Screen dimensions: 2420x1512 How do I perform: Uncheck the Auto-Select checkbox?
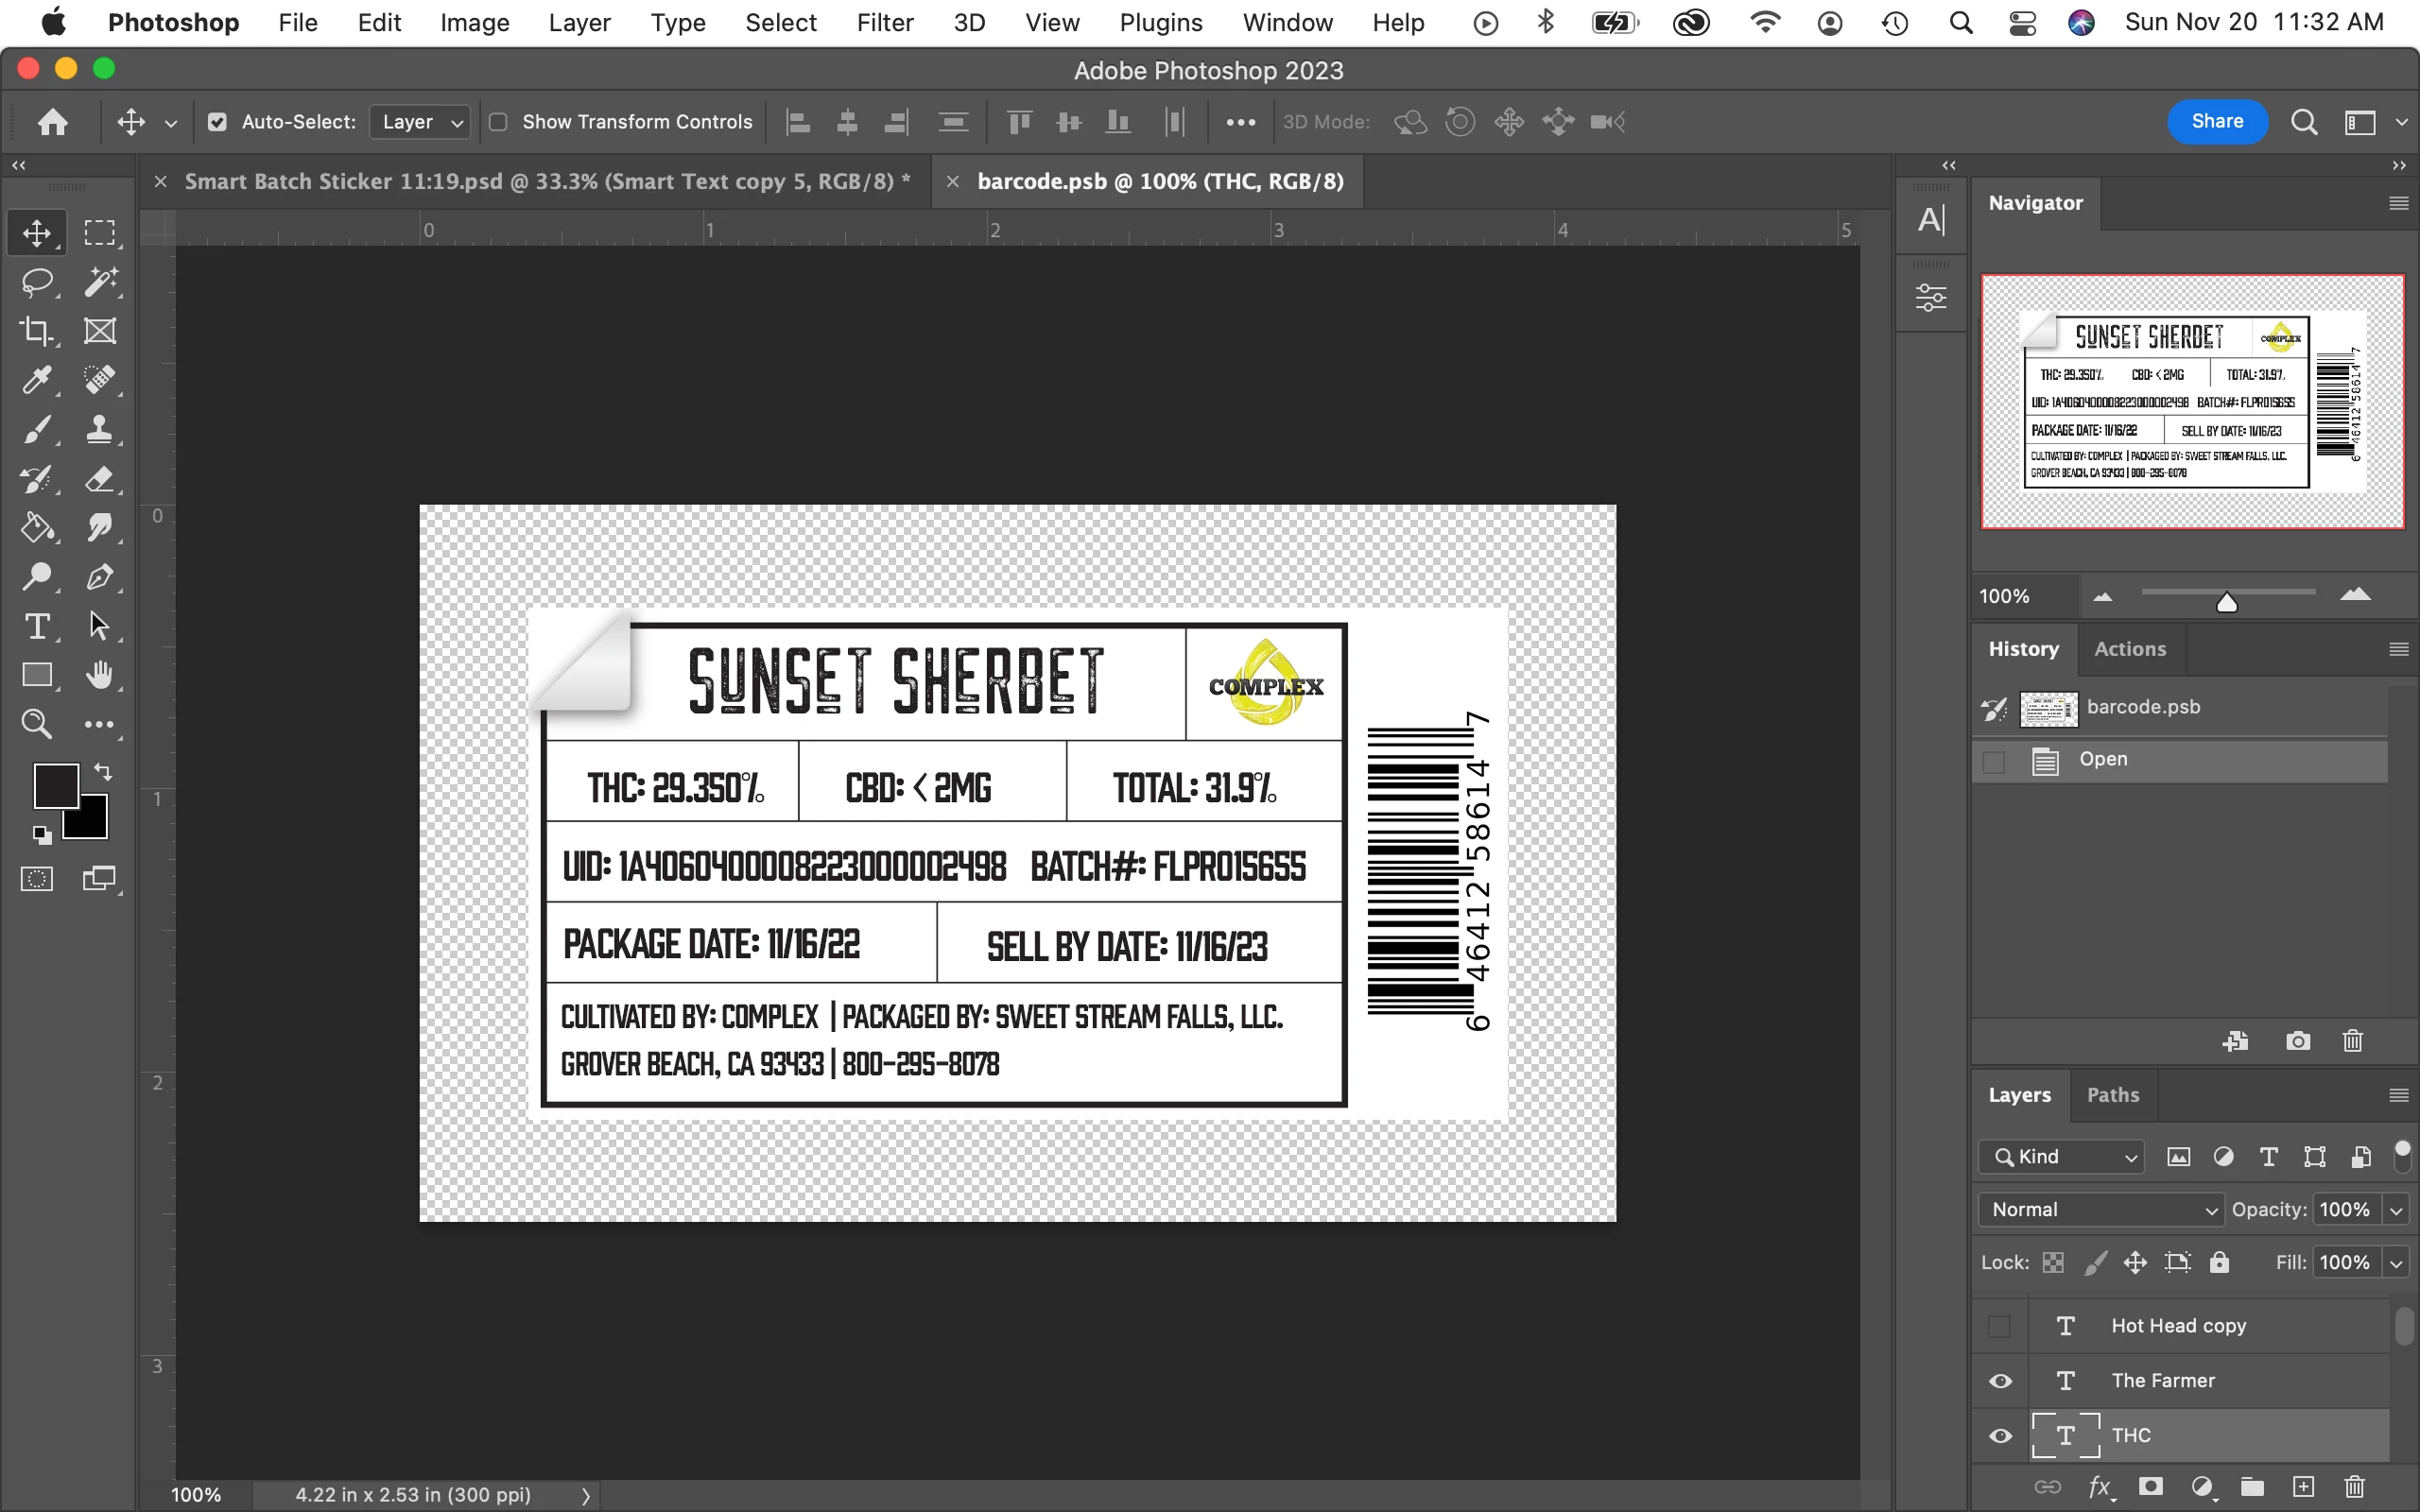click(x=217, y=122)
